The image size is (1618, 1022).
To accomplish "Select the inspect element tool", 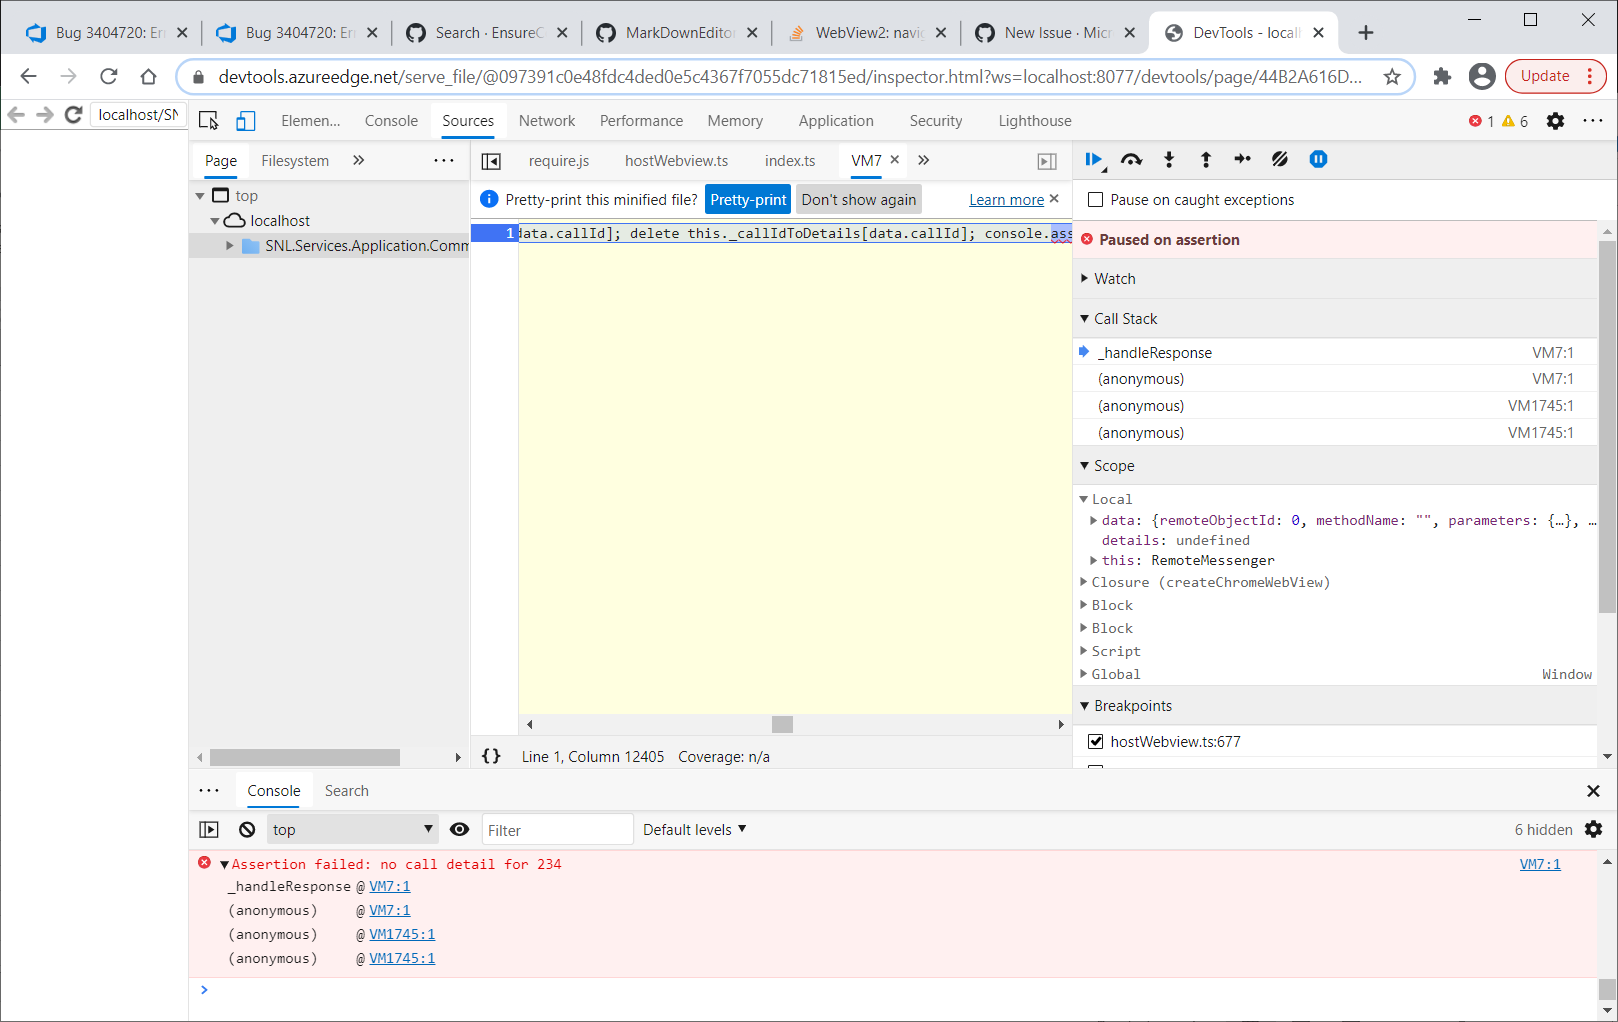I will (208, 119).
